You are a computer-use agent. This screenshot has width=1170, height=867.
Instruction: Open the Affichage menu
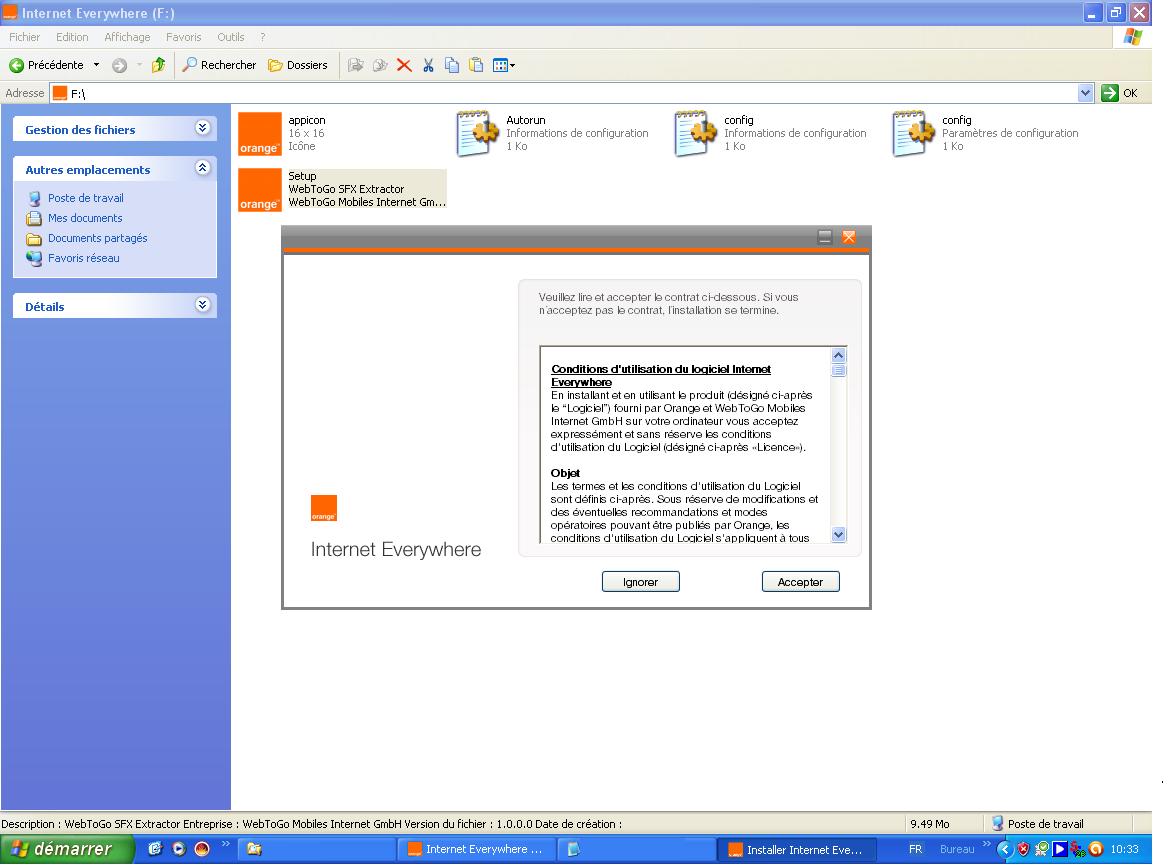127,37
